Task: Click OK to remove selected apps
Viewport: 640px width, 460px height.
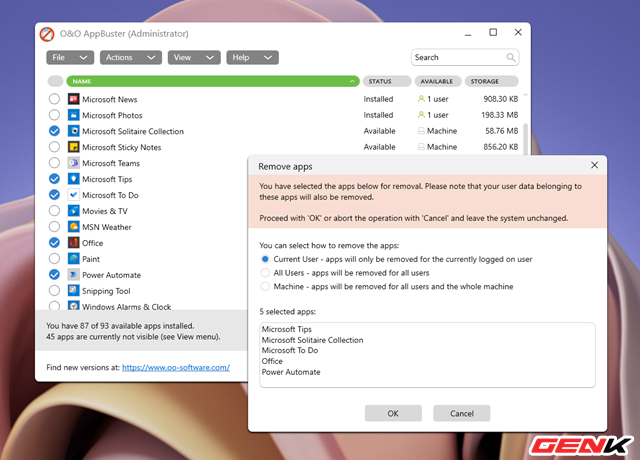Action: coord(393,413)
